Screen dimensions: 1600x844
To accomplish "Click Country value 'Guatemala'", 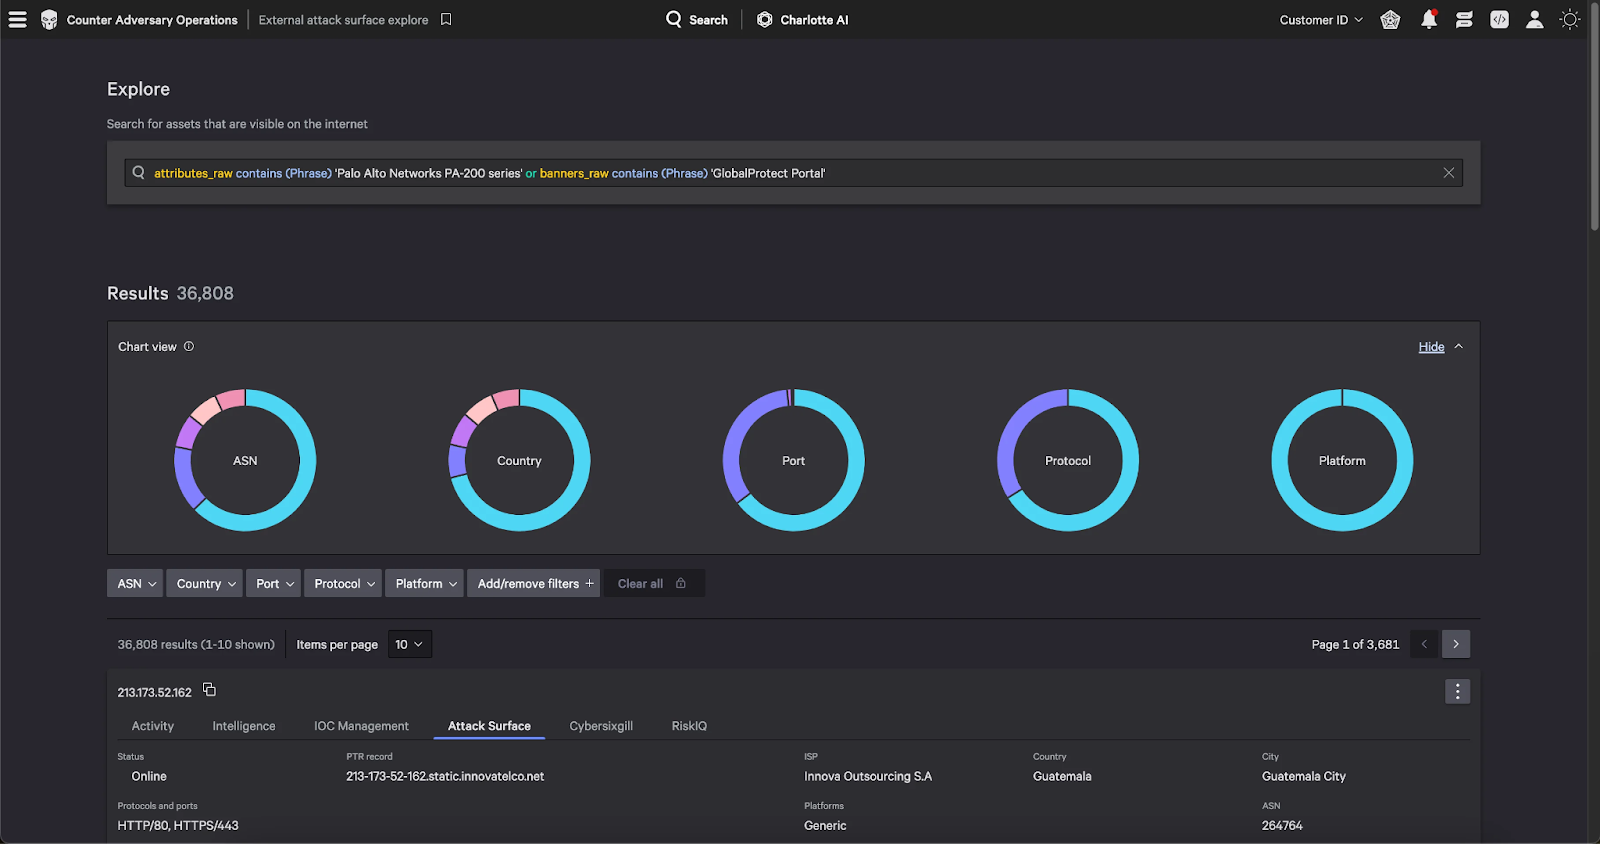I will click(1062, 776).
